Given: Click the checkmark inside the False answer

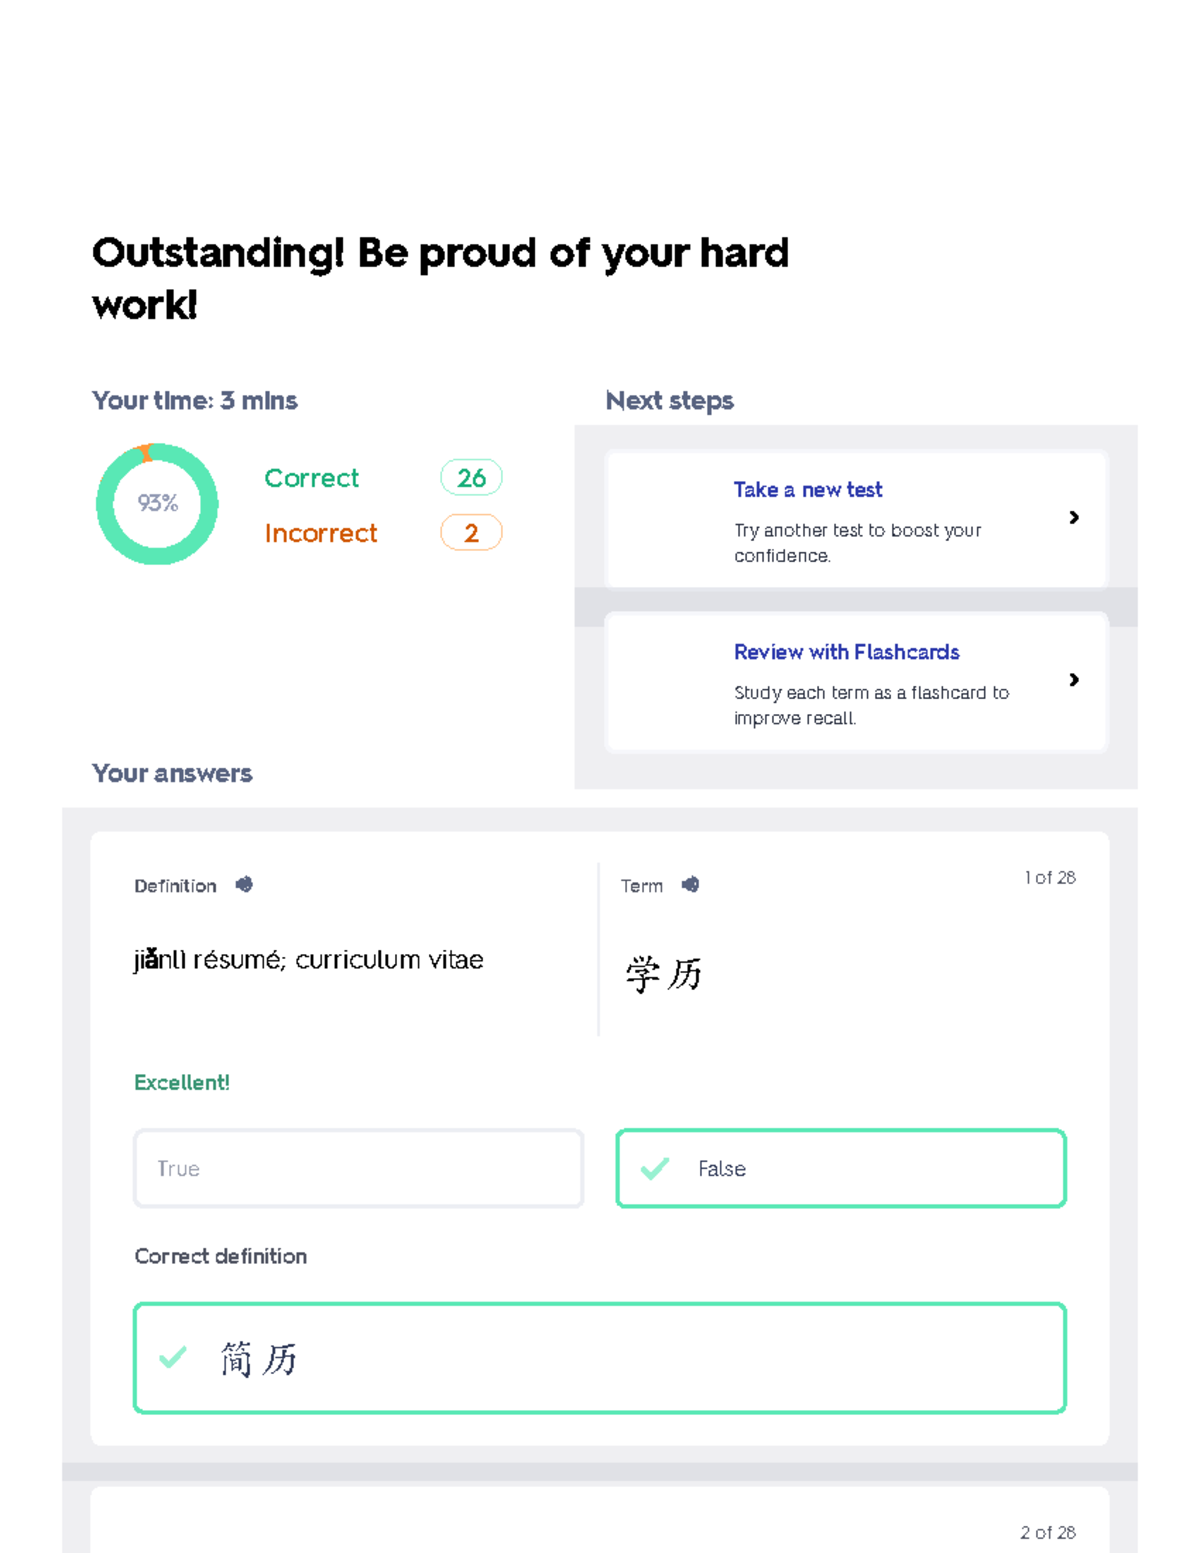Looking at the screenshot, I should click(x=656, y=1168).
